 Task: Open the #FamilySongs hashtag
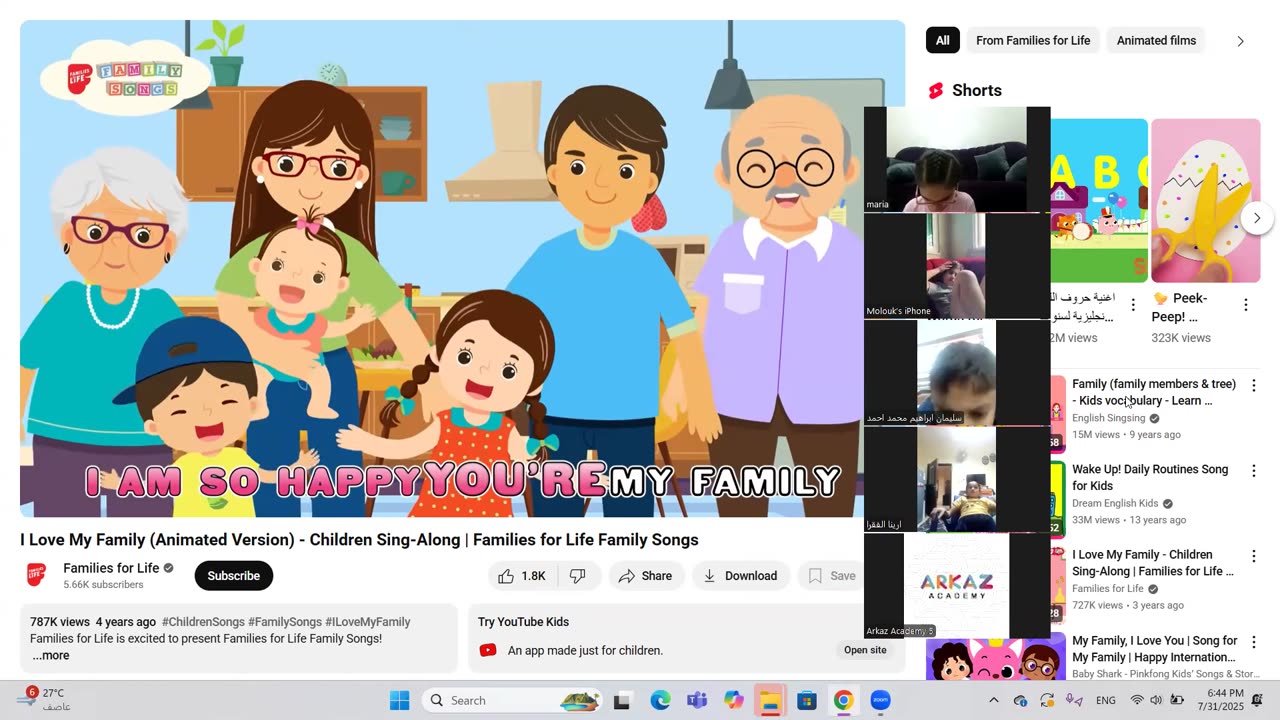[x=285, y=622]
